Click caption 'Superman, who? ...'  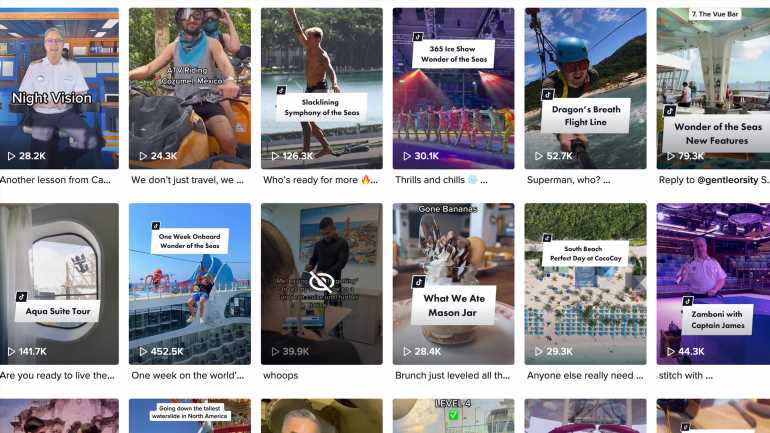click(x=568, y=180)
